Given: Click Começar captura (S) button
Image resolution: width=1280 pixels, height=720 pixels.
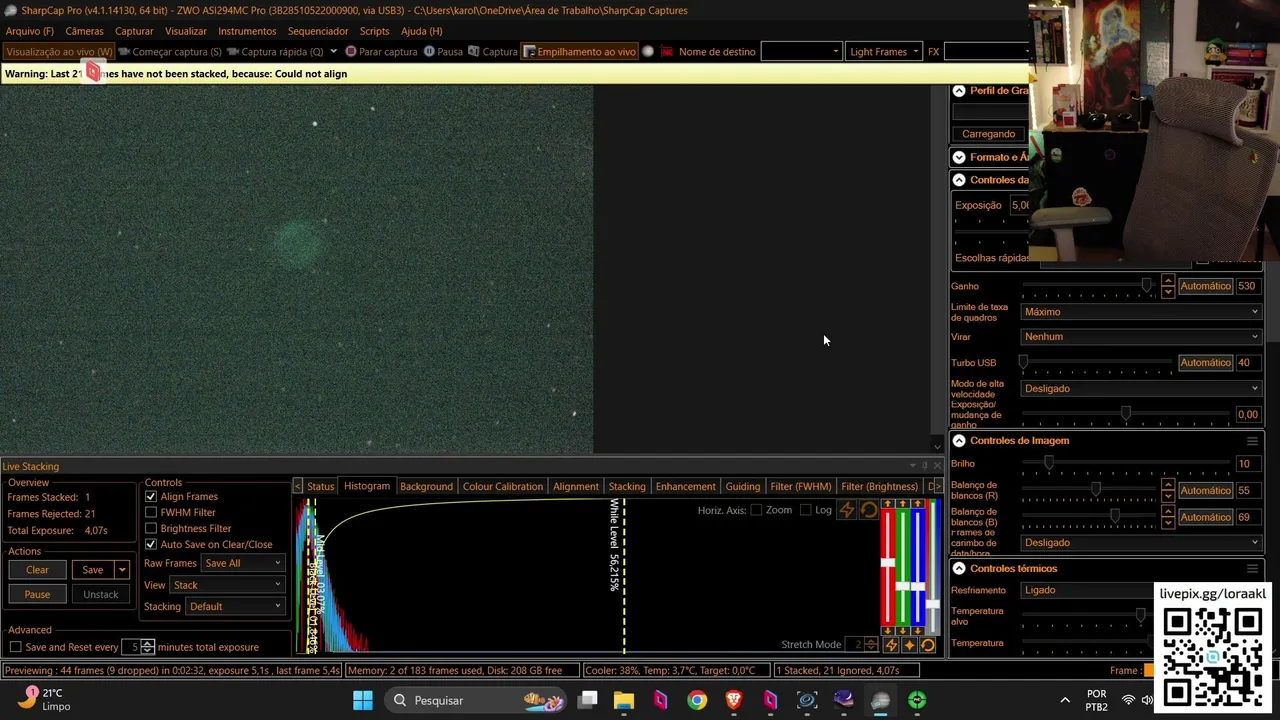Looking at the screenshot, I should [x=169, y=52].
